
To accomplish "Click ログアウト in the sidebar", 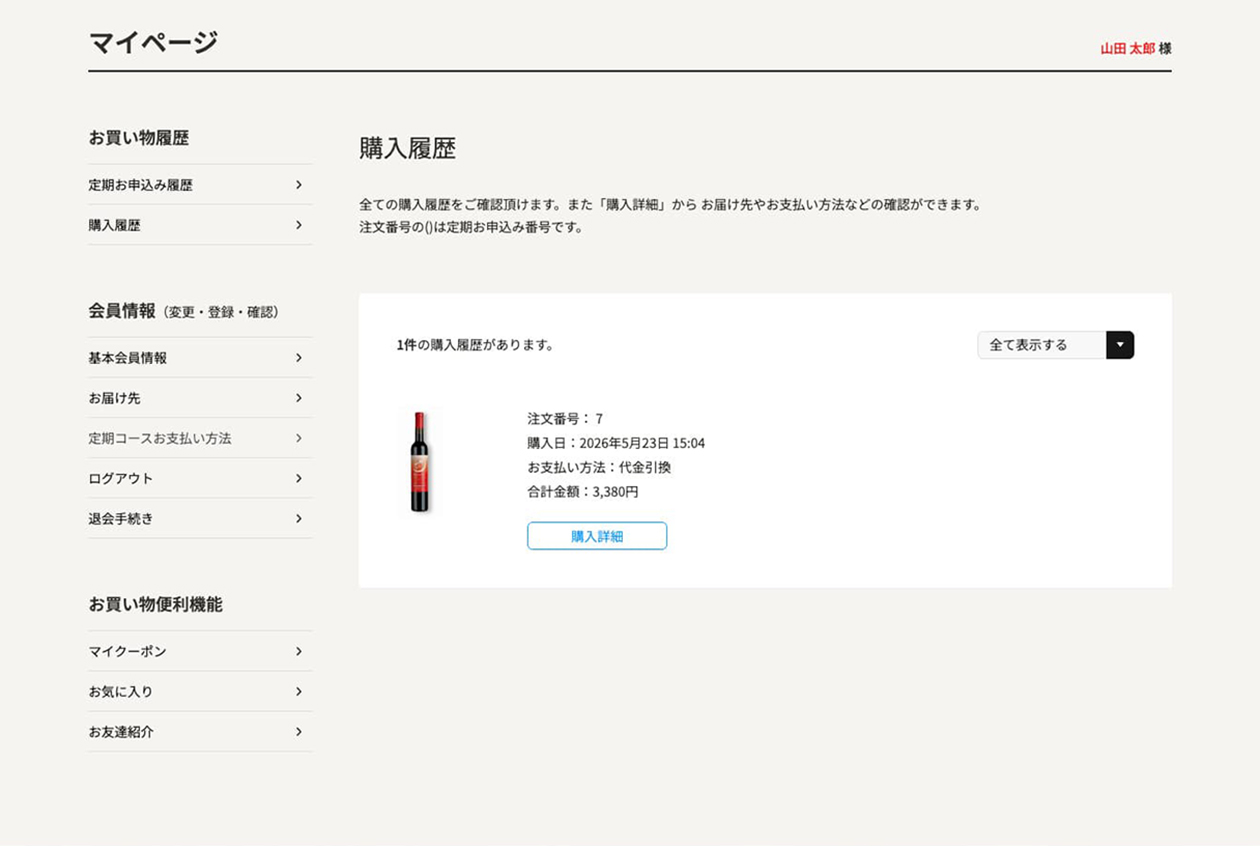I will (x=200, y=478).
